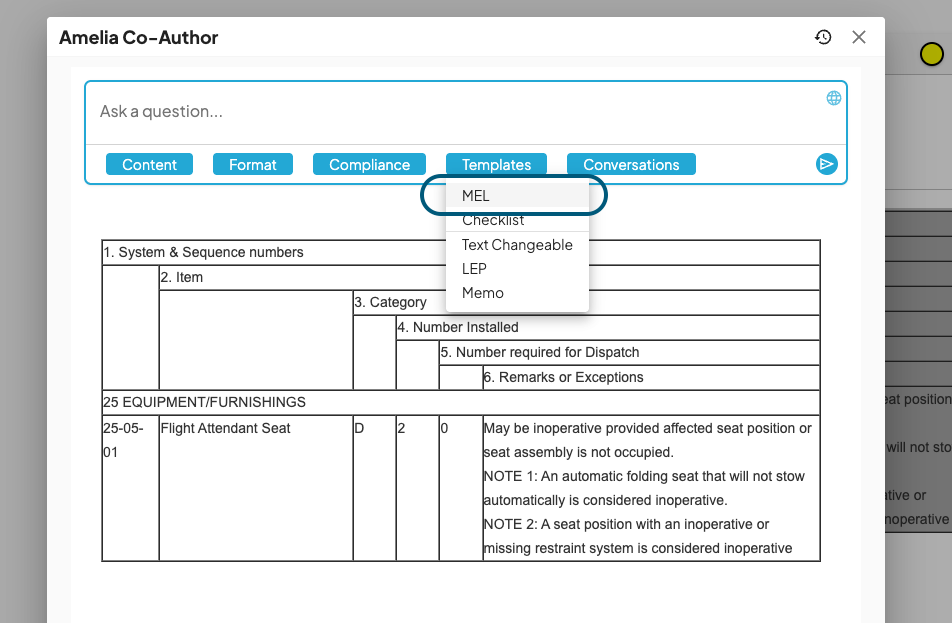Open the Content menu button
Viewport: 952px width, 623px height.
149,165
